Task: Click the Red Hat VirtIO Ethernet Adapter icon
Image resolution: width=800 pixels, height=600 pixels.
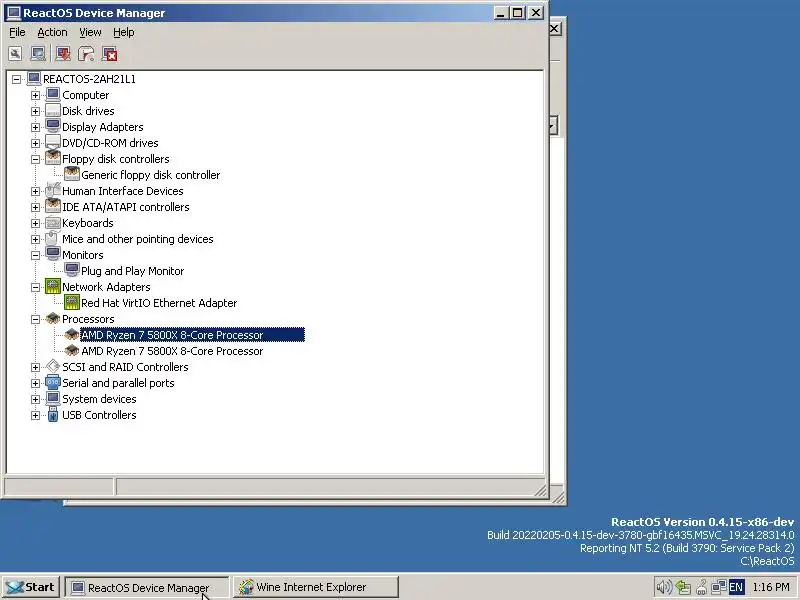Action: [x=72, y=302]
